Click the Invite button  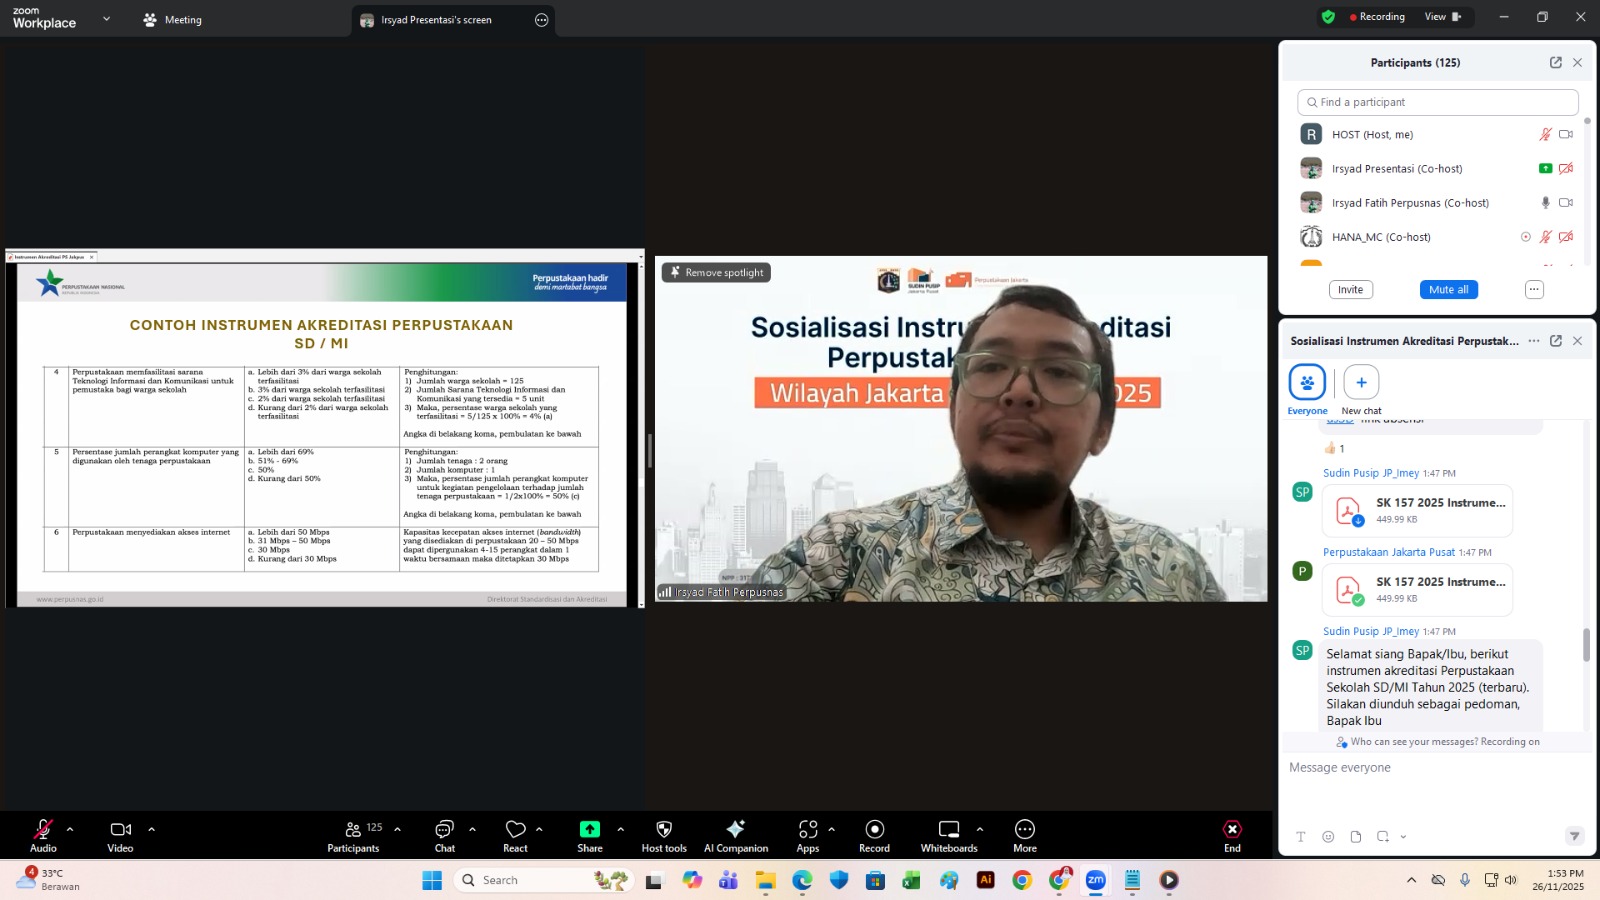pyautogui.click(x=1350, y=289)
